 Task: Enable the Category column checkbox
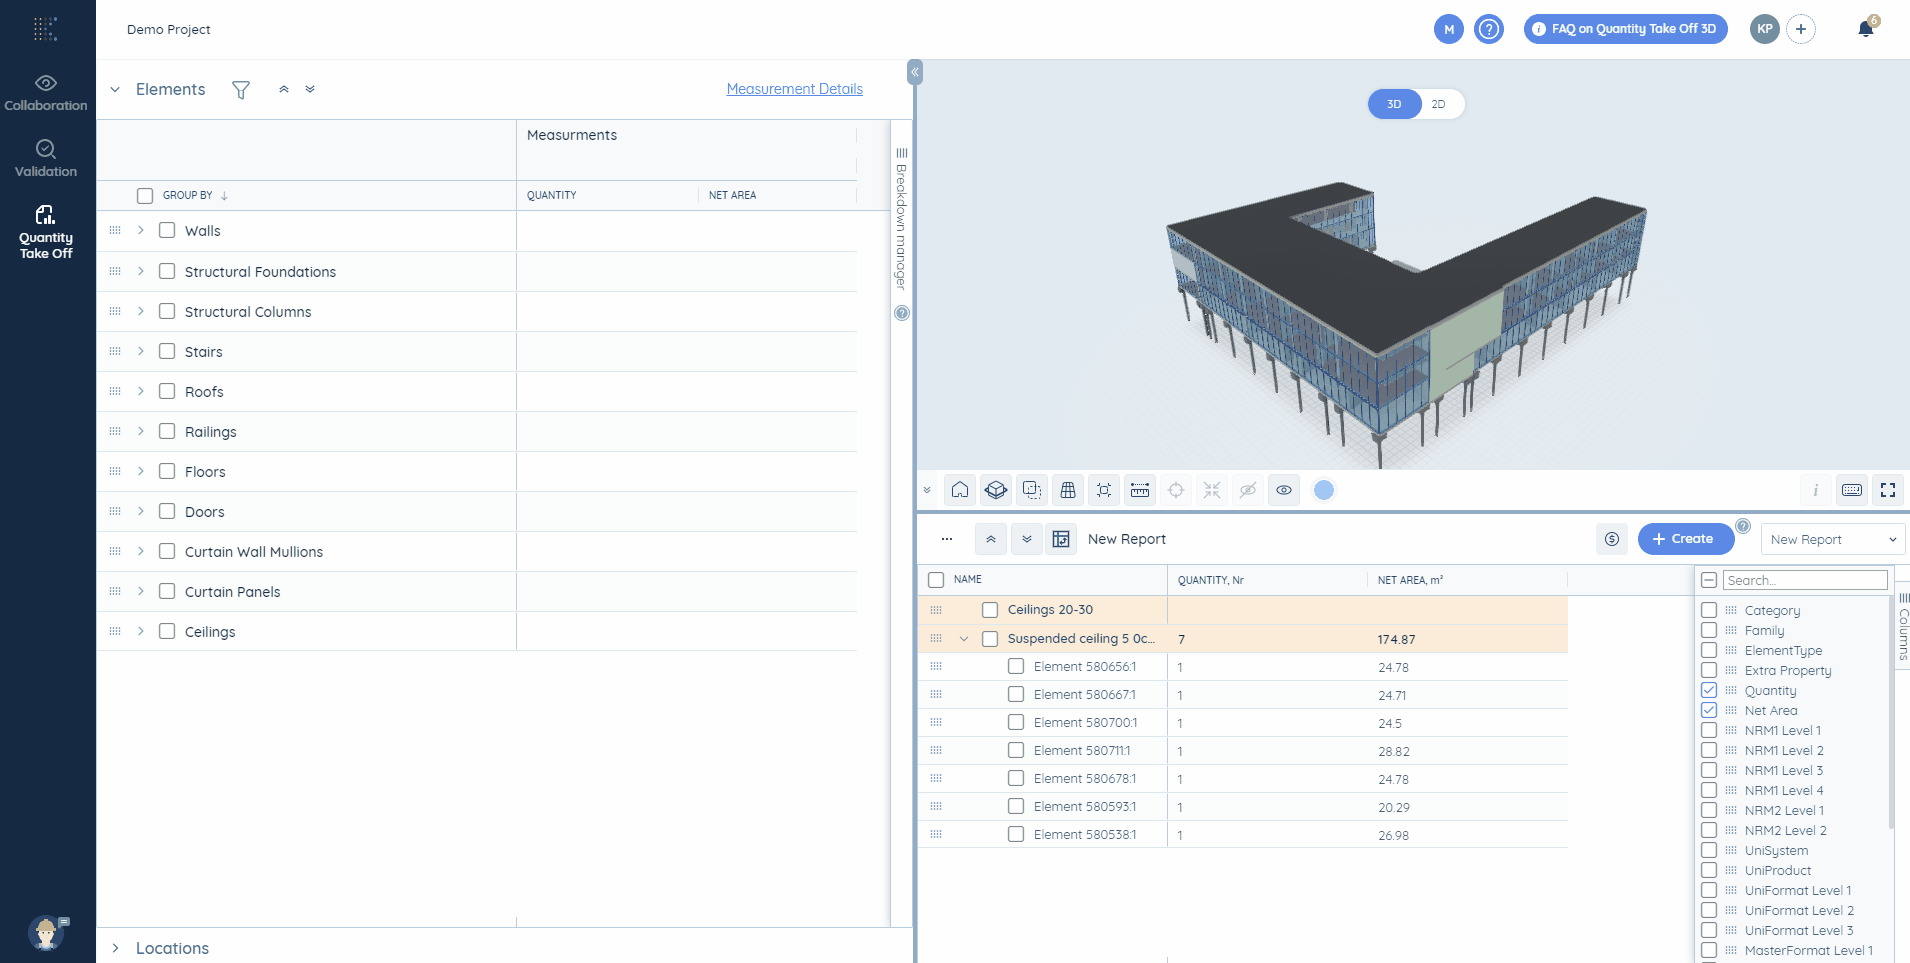[x=1709, y=610]
